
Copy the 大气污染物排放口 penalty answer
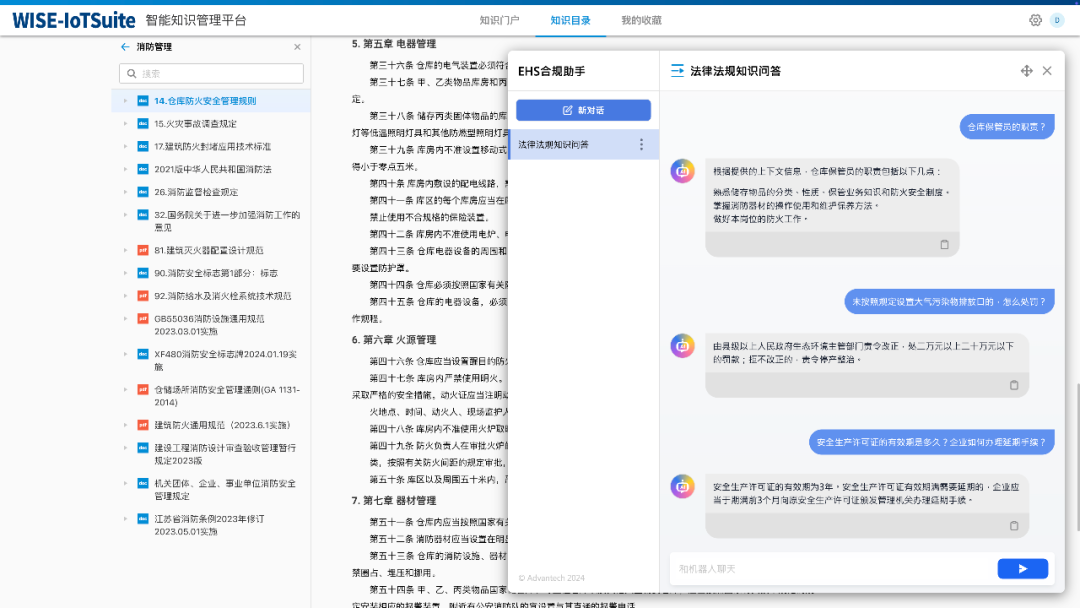click(x=1014, y=385)
